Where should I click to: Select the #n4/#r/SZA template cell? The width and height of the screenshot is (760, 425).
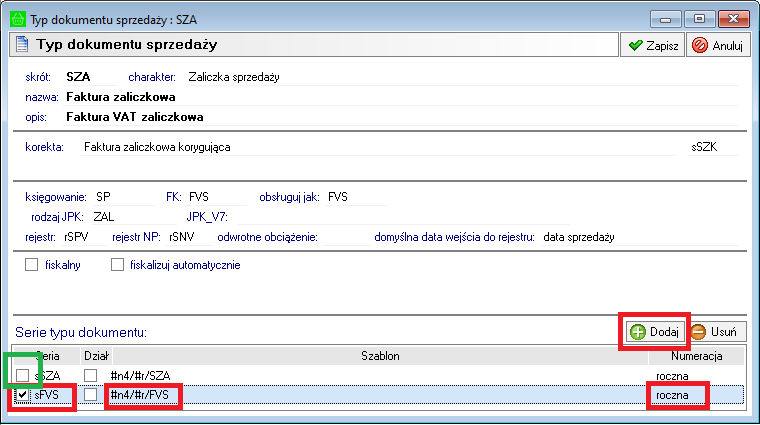tap(140, 375)
